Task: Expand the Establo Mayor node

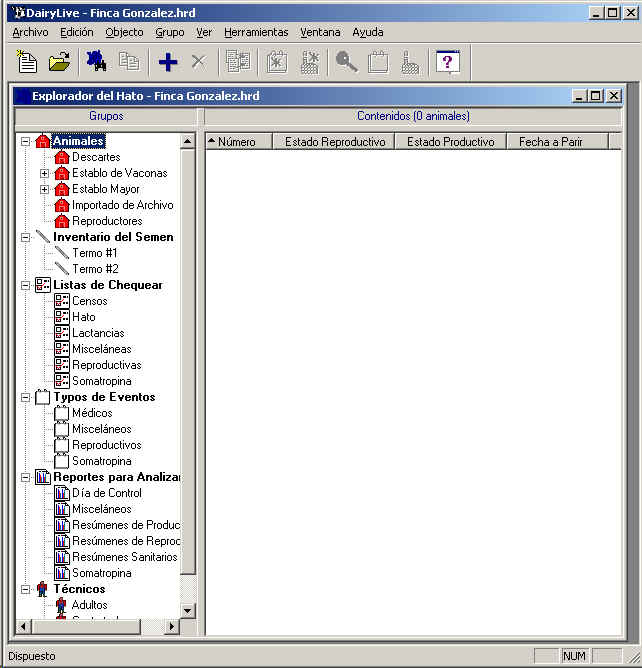Action: tap(44, 189)
